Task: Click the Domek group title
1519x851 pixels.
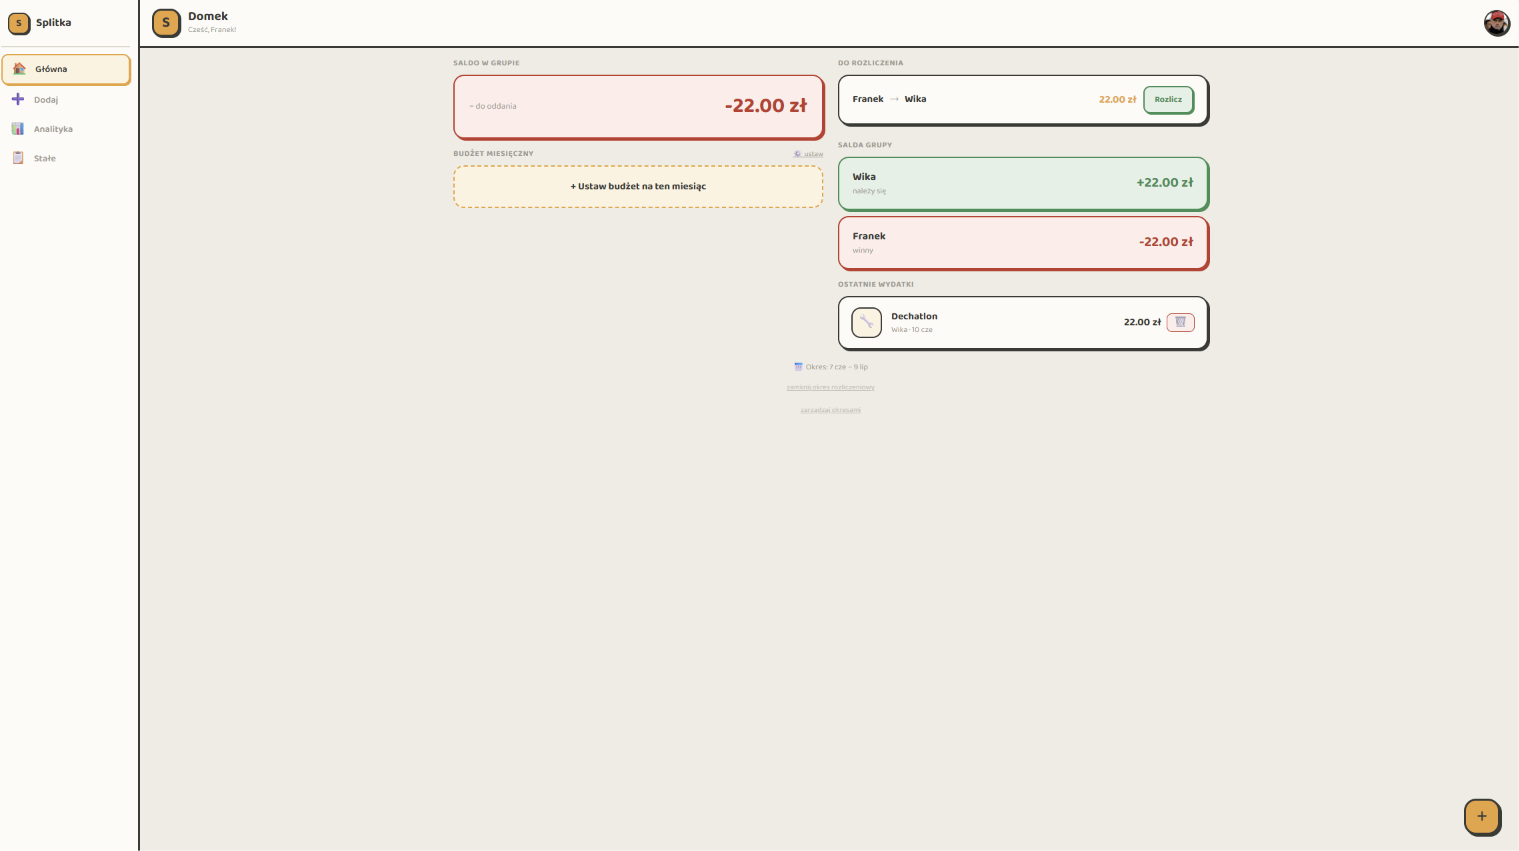Action: coord(208,16)
